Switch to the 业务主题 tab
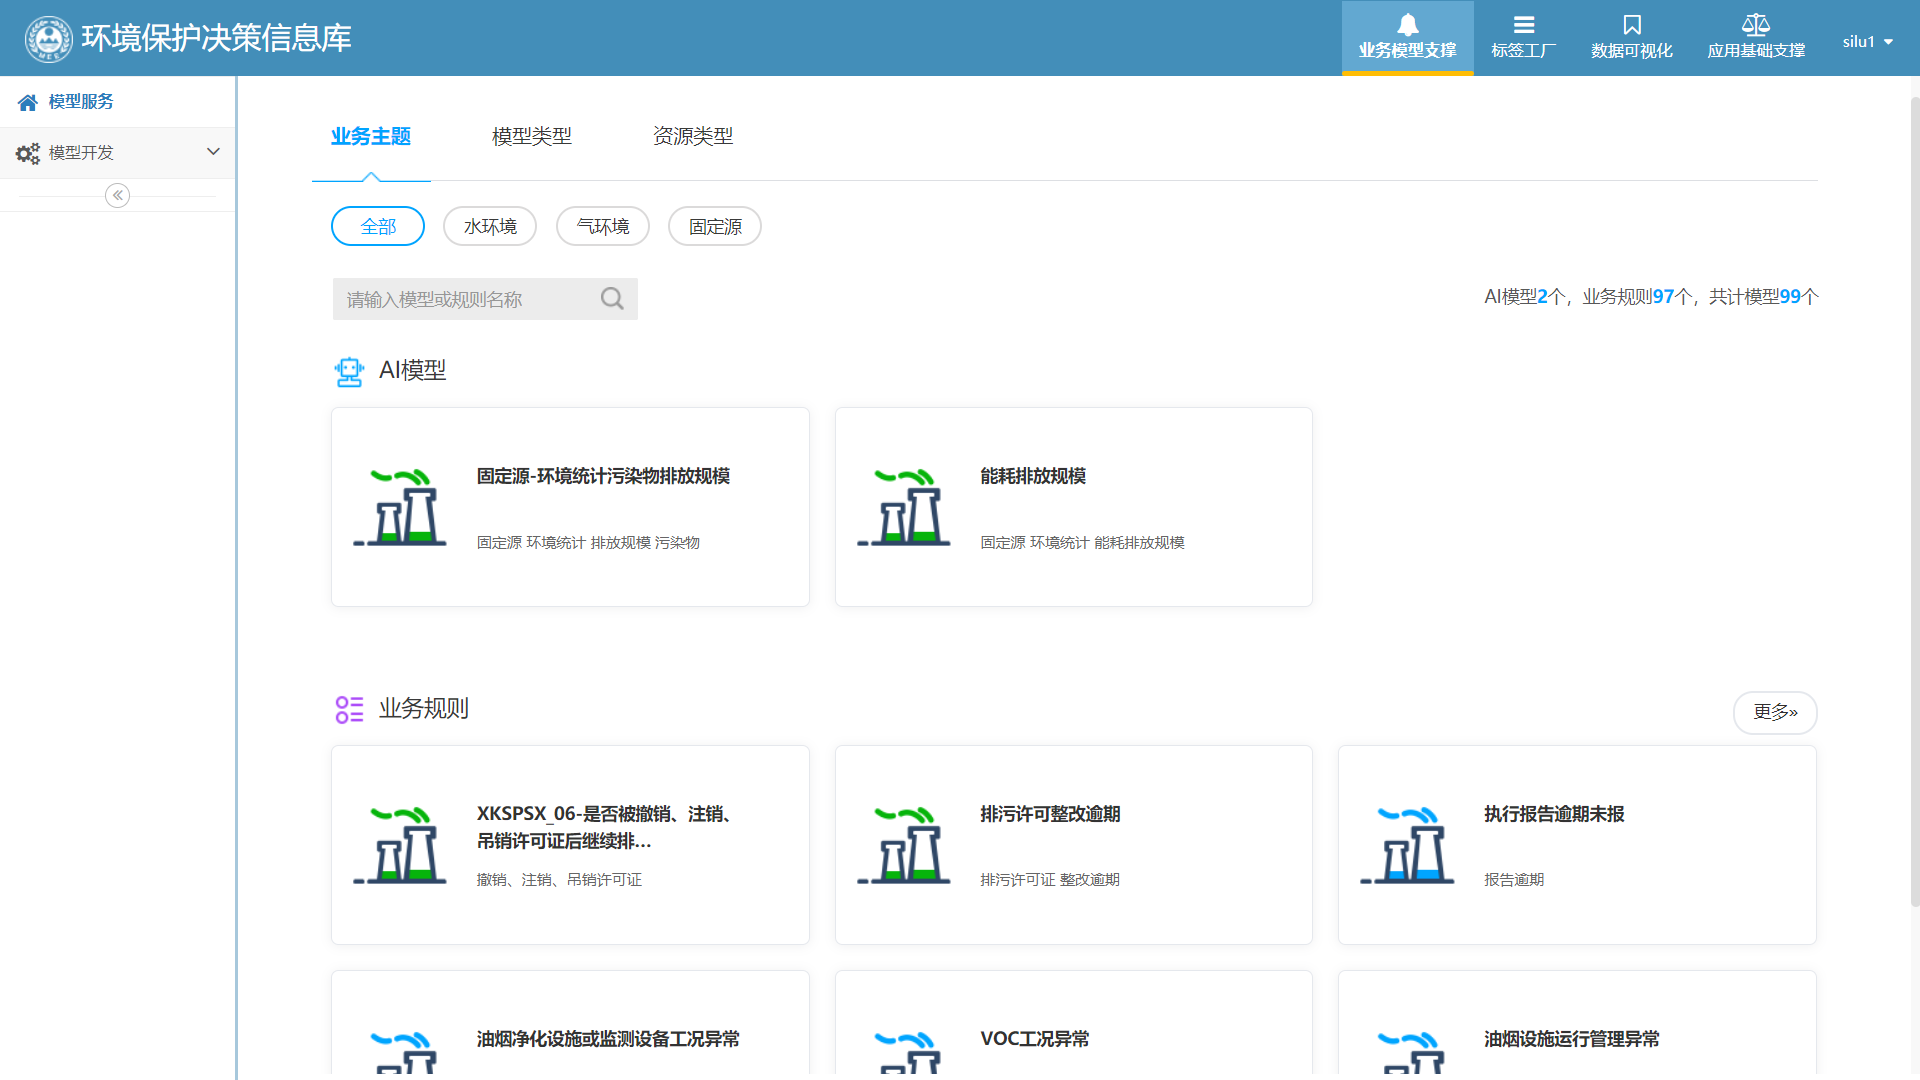 pos(371,136)
